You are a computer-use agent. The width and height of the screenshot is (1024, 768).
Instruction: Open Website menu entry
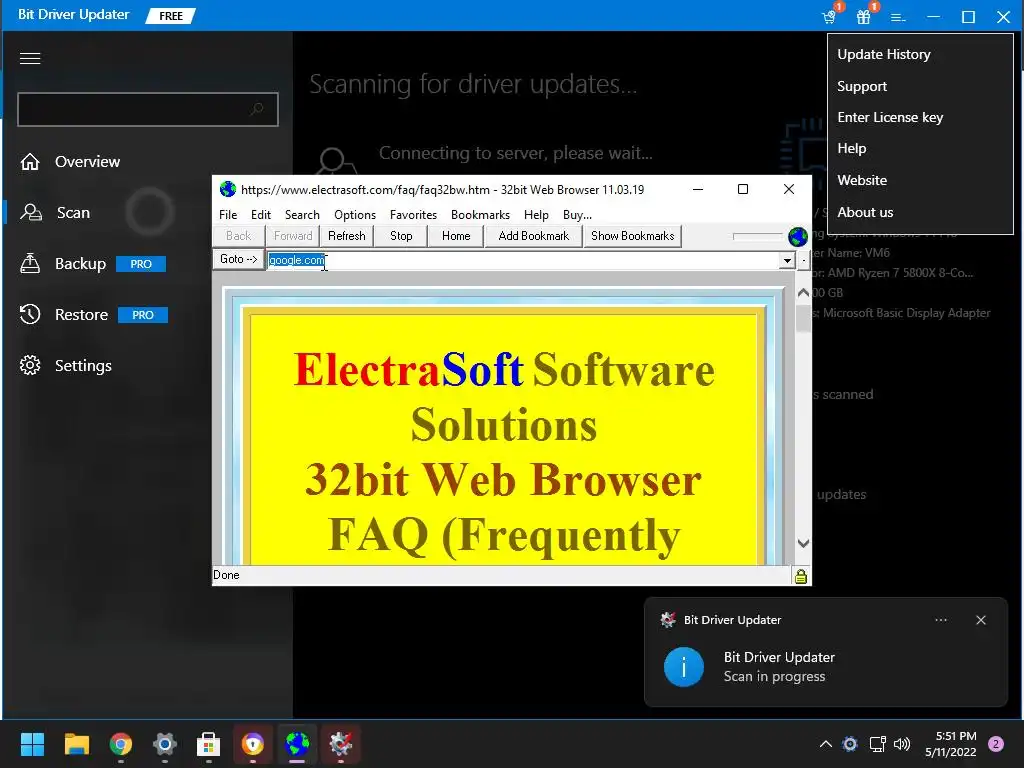862,180
